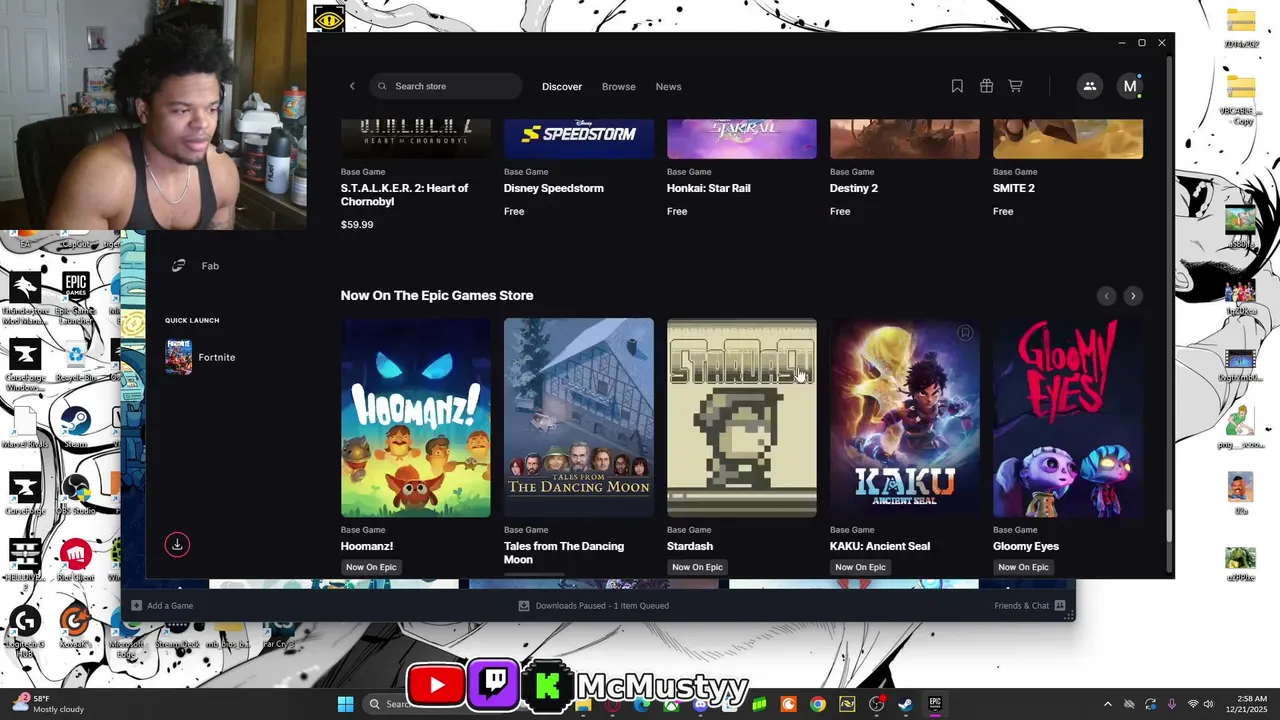Open the M profile avatar menu
Screen dimensions: 1280x720
coord(1130,86)
